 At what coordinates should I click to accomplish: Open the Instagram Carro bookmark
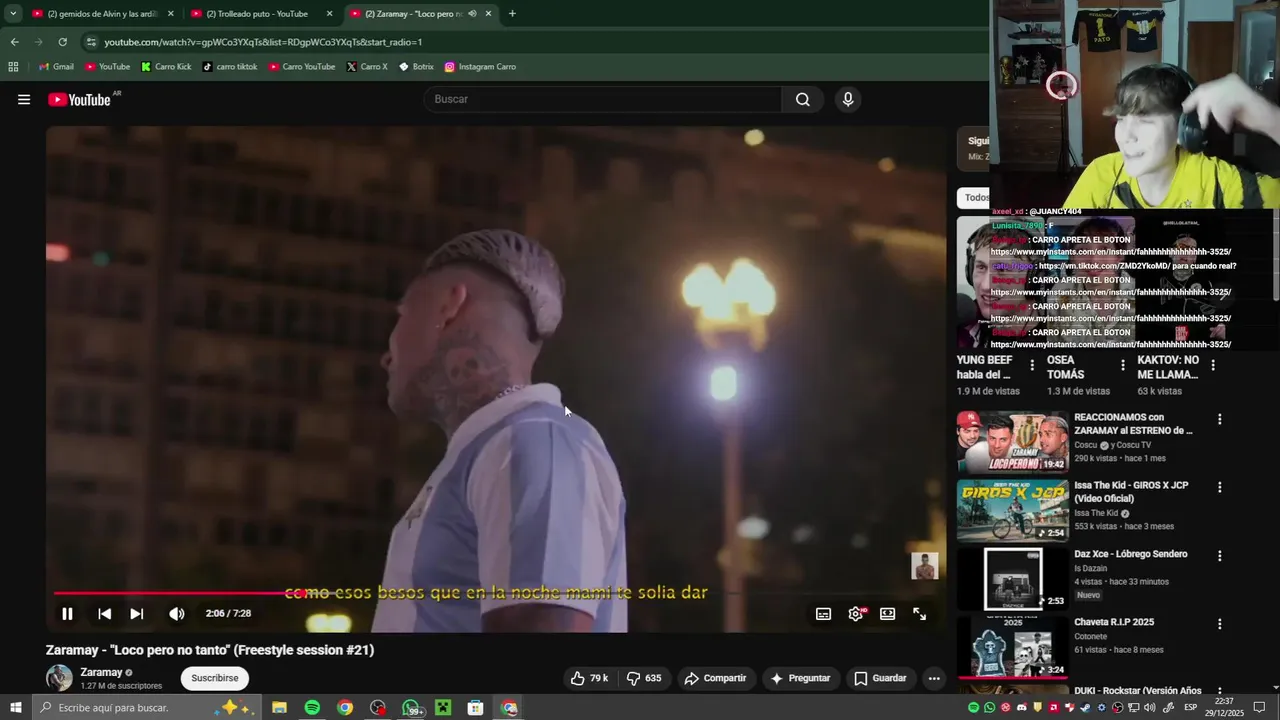(x=480, y=67)
